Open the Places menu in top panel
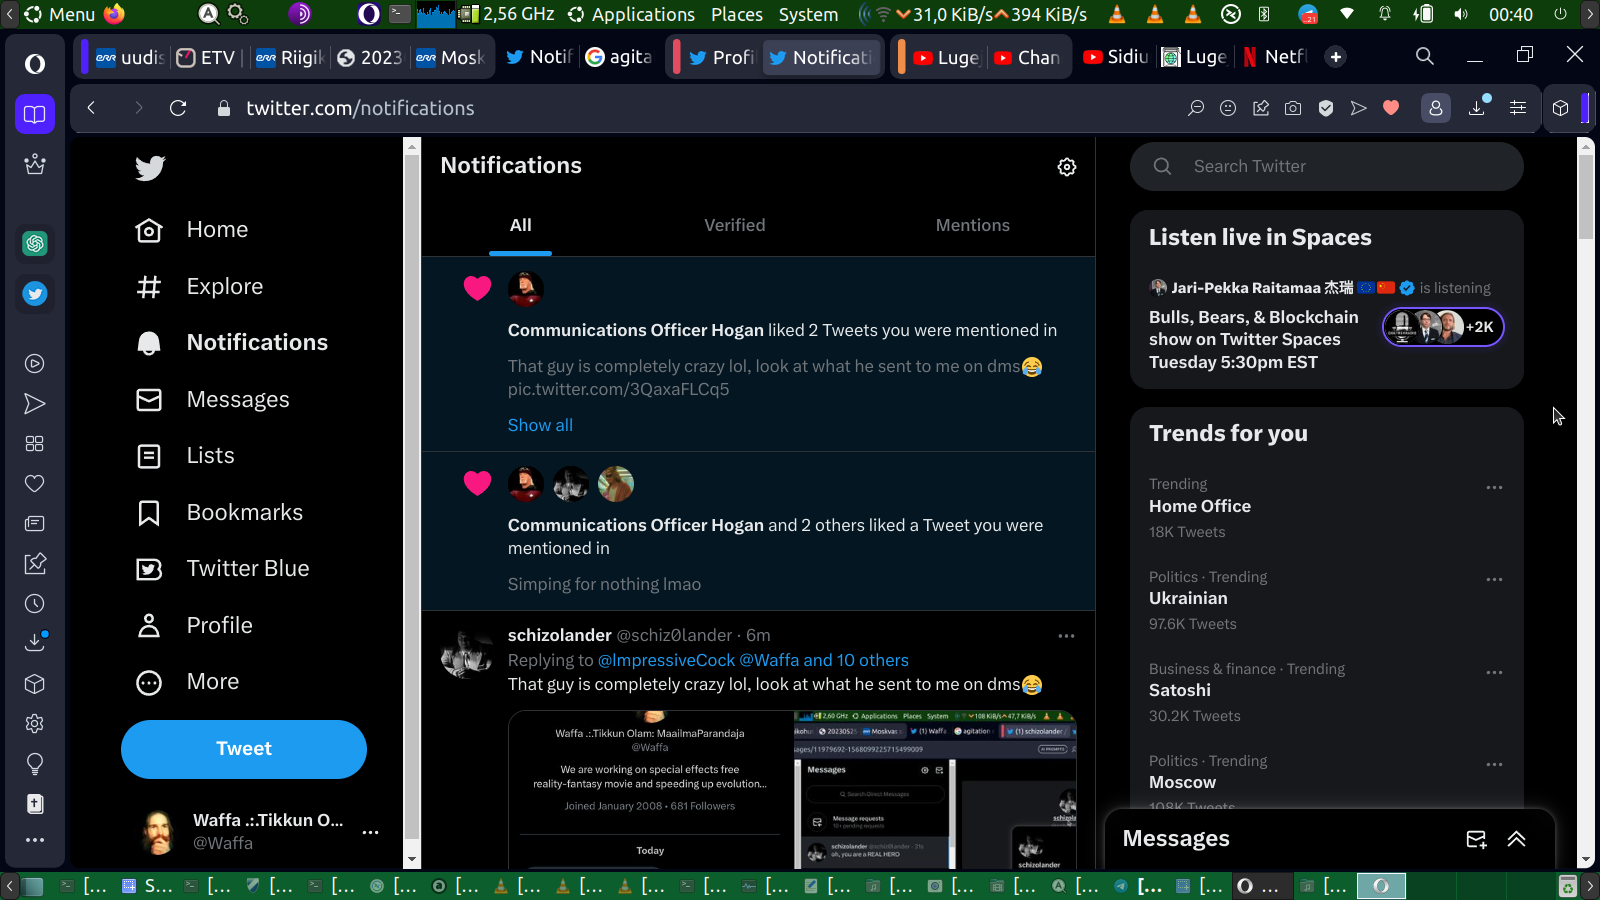 [x=737, y=14]
